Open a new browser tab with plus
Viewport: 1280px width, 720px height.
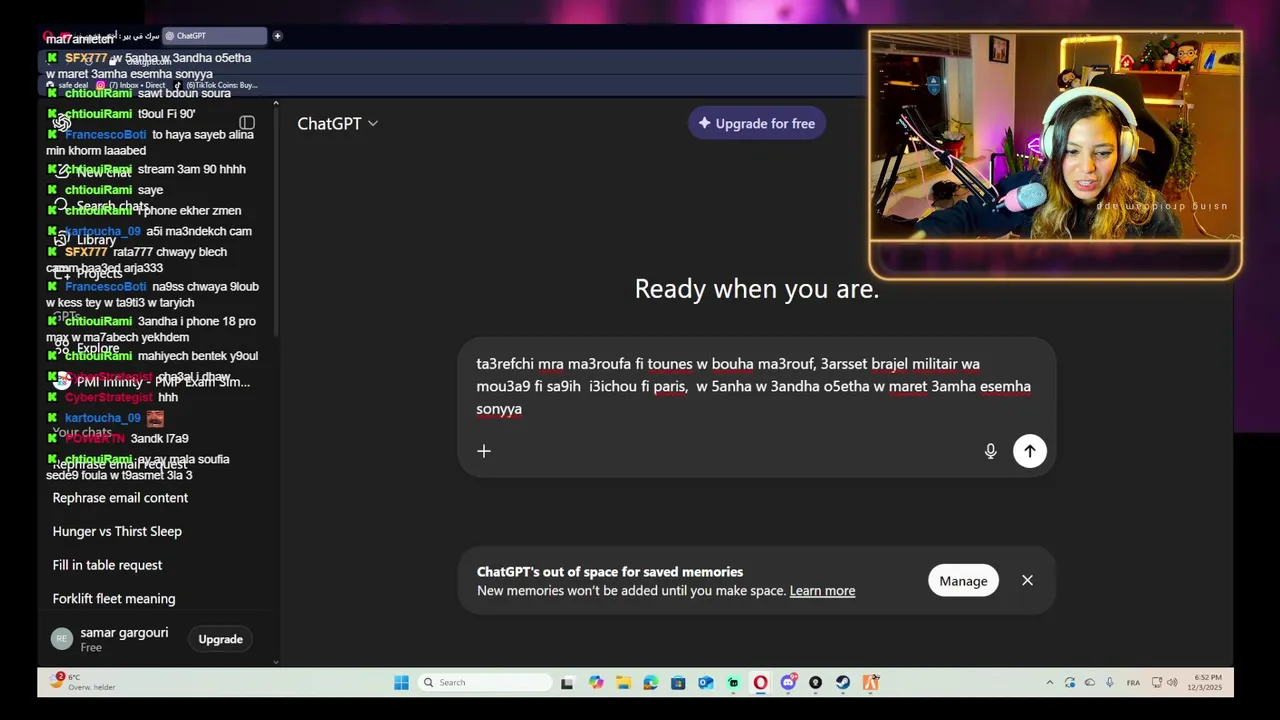[277, 36]
